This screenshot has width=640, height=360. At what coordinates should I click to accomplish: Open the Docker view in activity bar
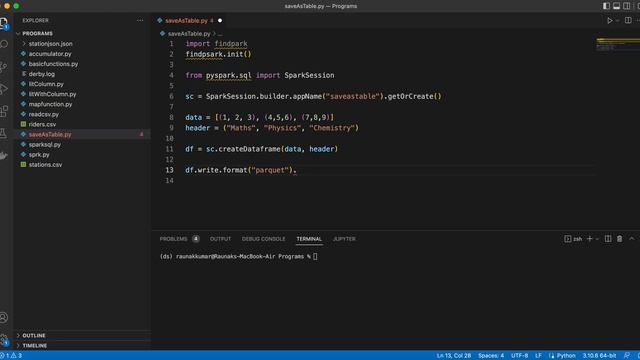coord(4,156)
